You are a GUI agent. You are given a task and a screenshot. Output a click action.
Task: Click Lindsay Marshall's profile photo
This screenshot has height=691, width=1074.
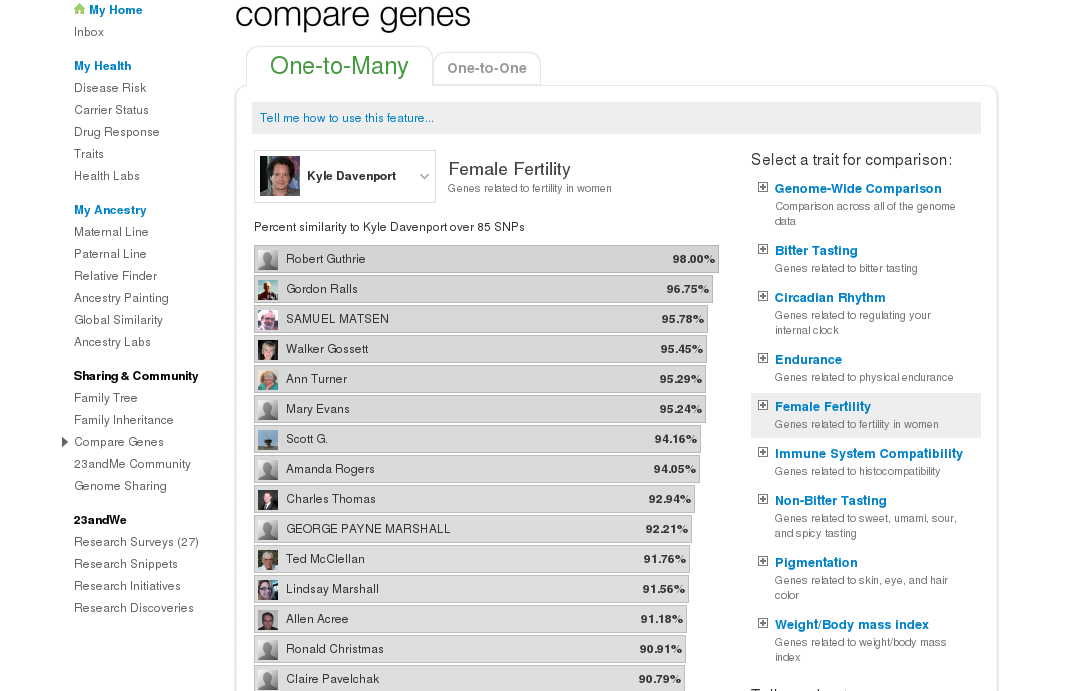pyautogui.click(x=268, y=590)
